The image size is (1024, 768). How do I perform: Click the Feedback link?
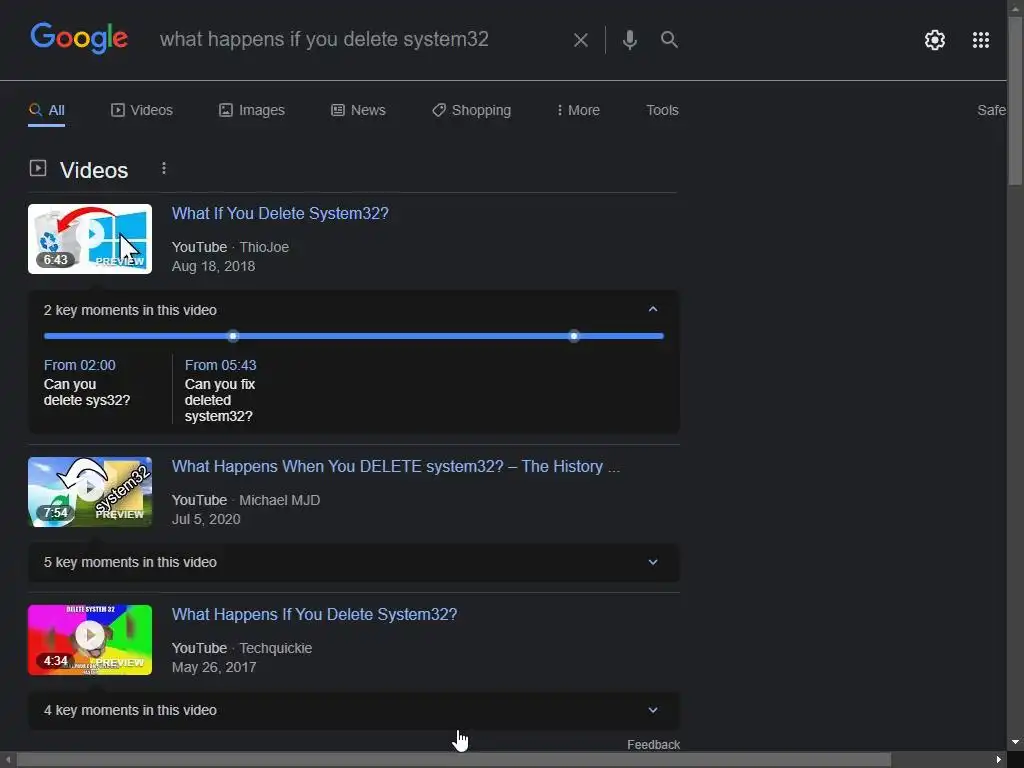653,744
